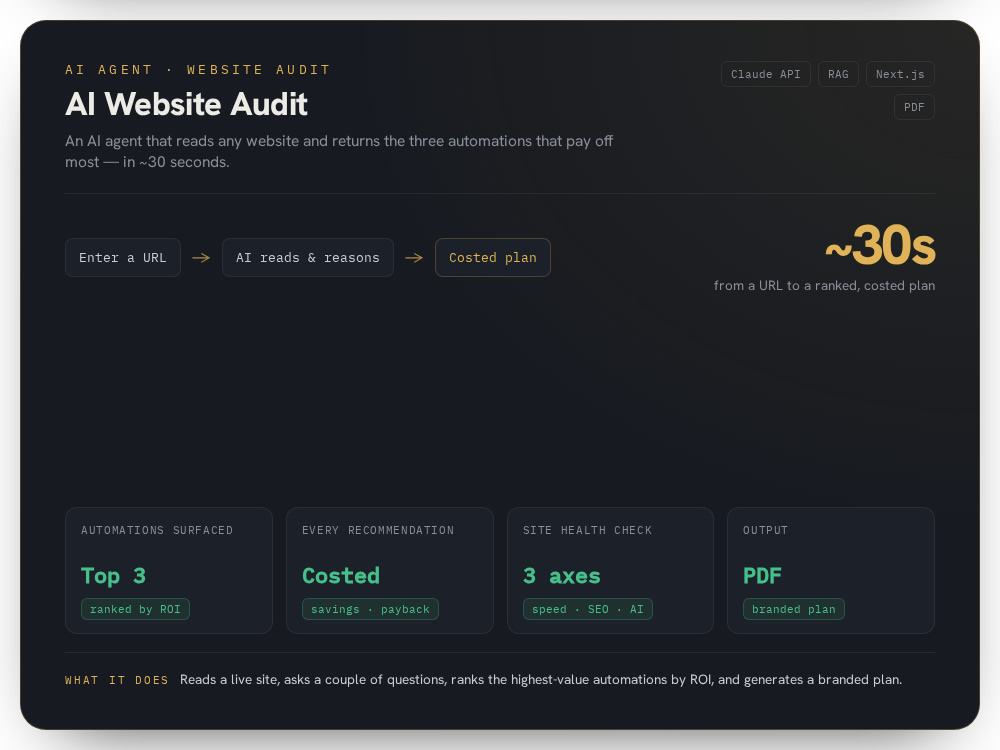The height and width of the screenshot is (750, 1000).
Task: Click the Costed plan step box
Action: pyautogui.click(x=492, y=258)
